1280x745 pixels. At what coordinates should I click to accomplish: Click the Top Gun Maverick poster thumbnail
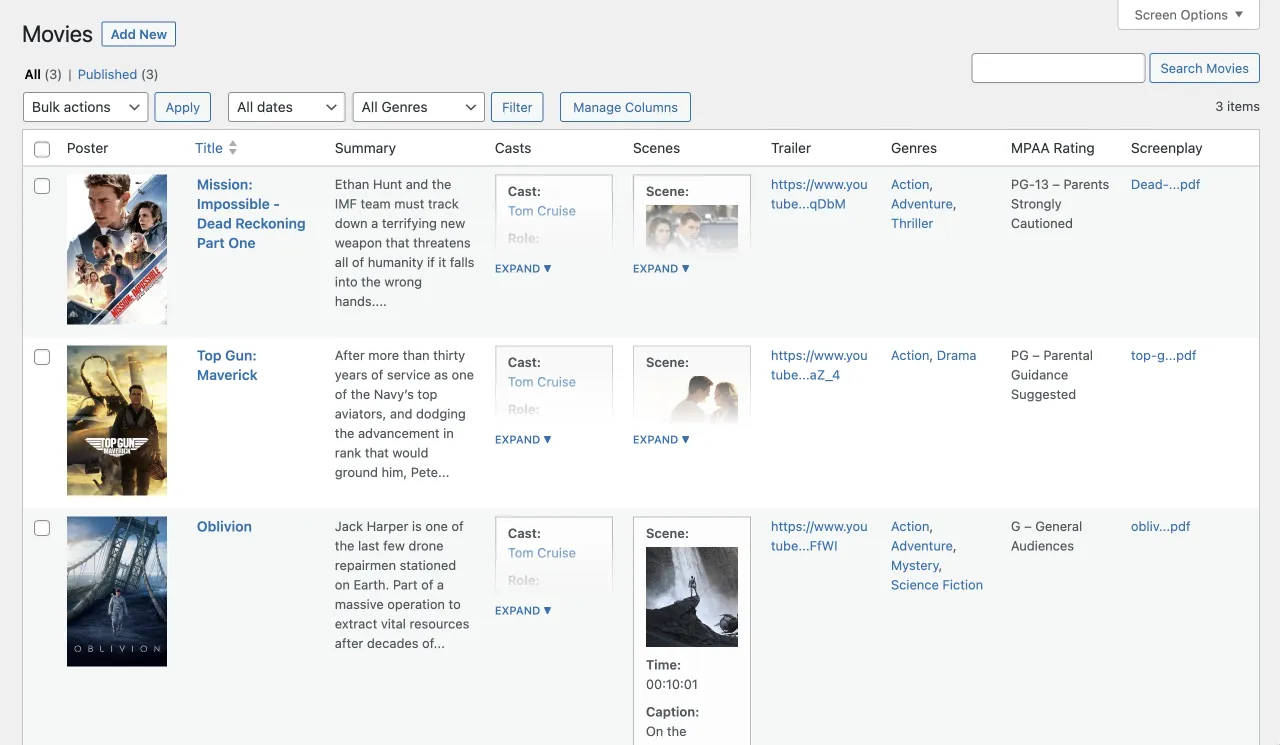coord(117,420)
